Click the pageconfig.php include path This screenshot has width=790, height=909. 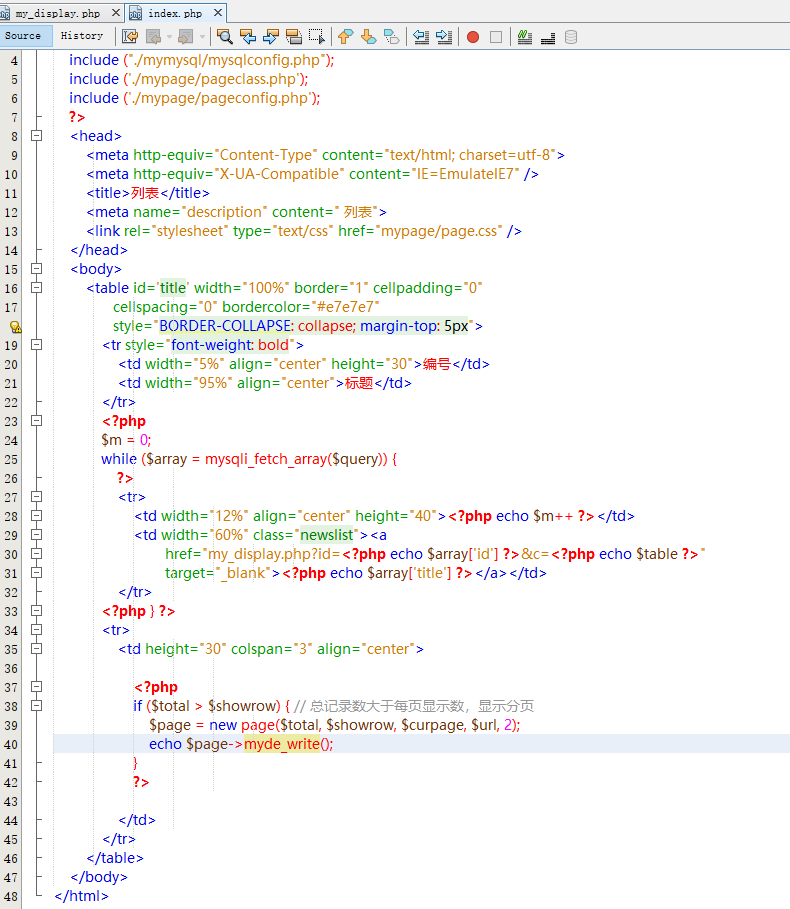220,99
